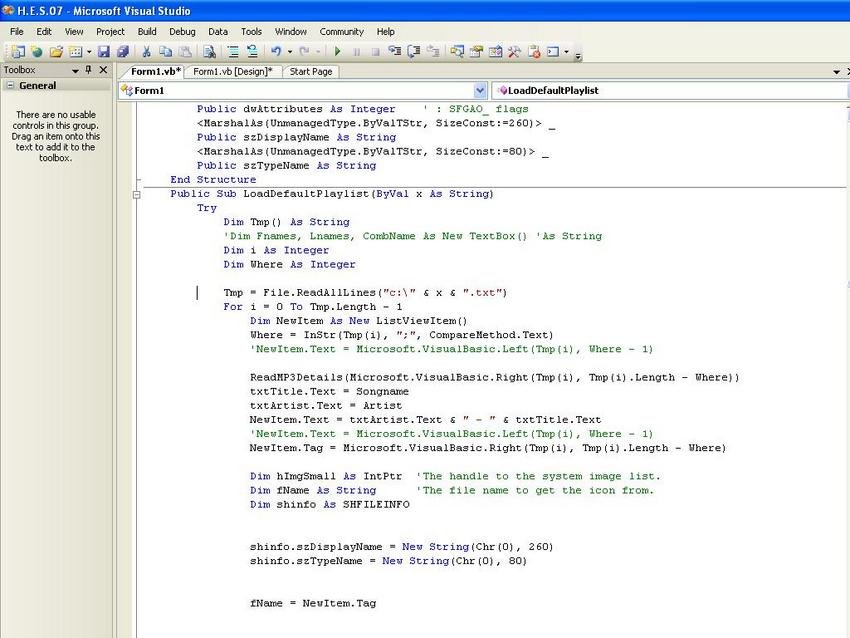Click the grayed Redo arrow icon
The width and height of the screenshot is (850, 638).
304,52
